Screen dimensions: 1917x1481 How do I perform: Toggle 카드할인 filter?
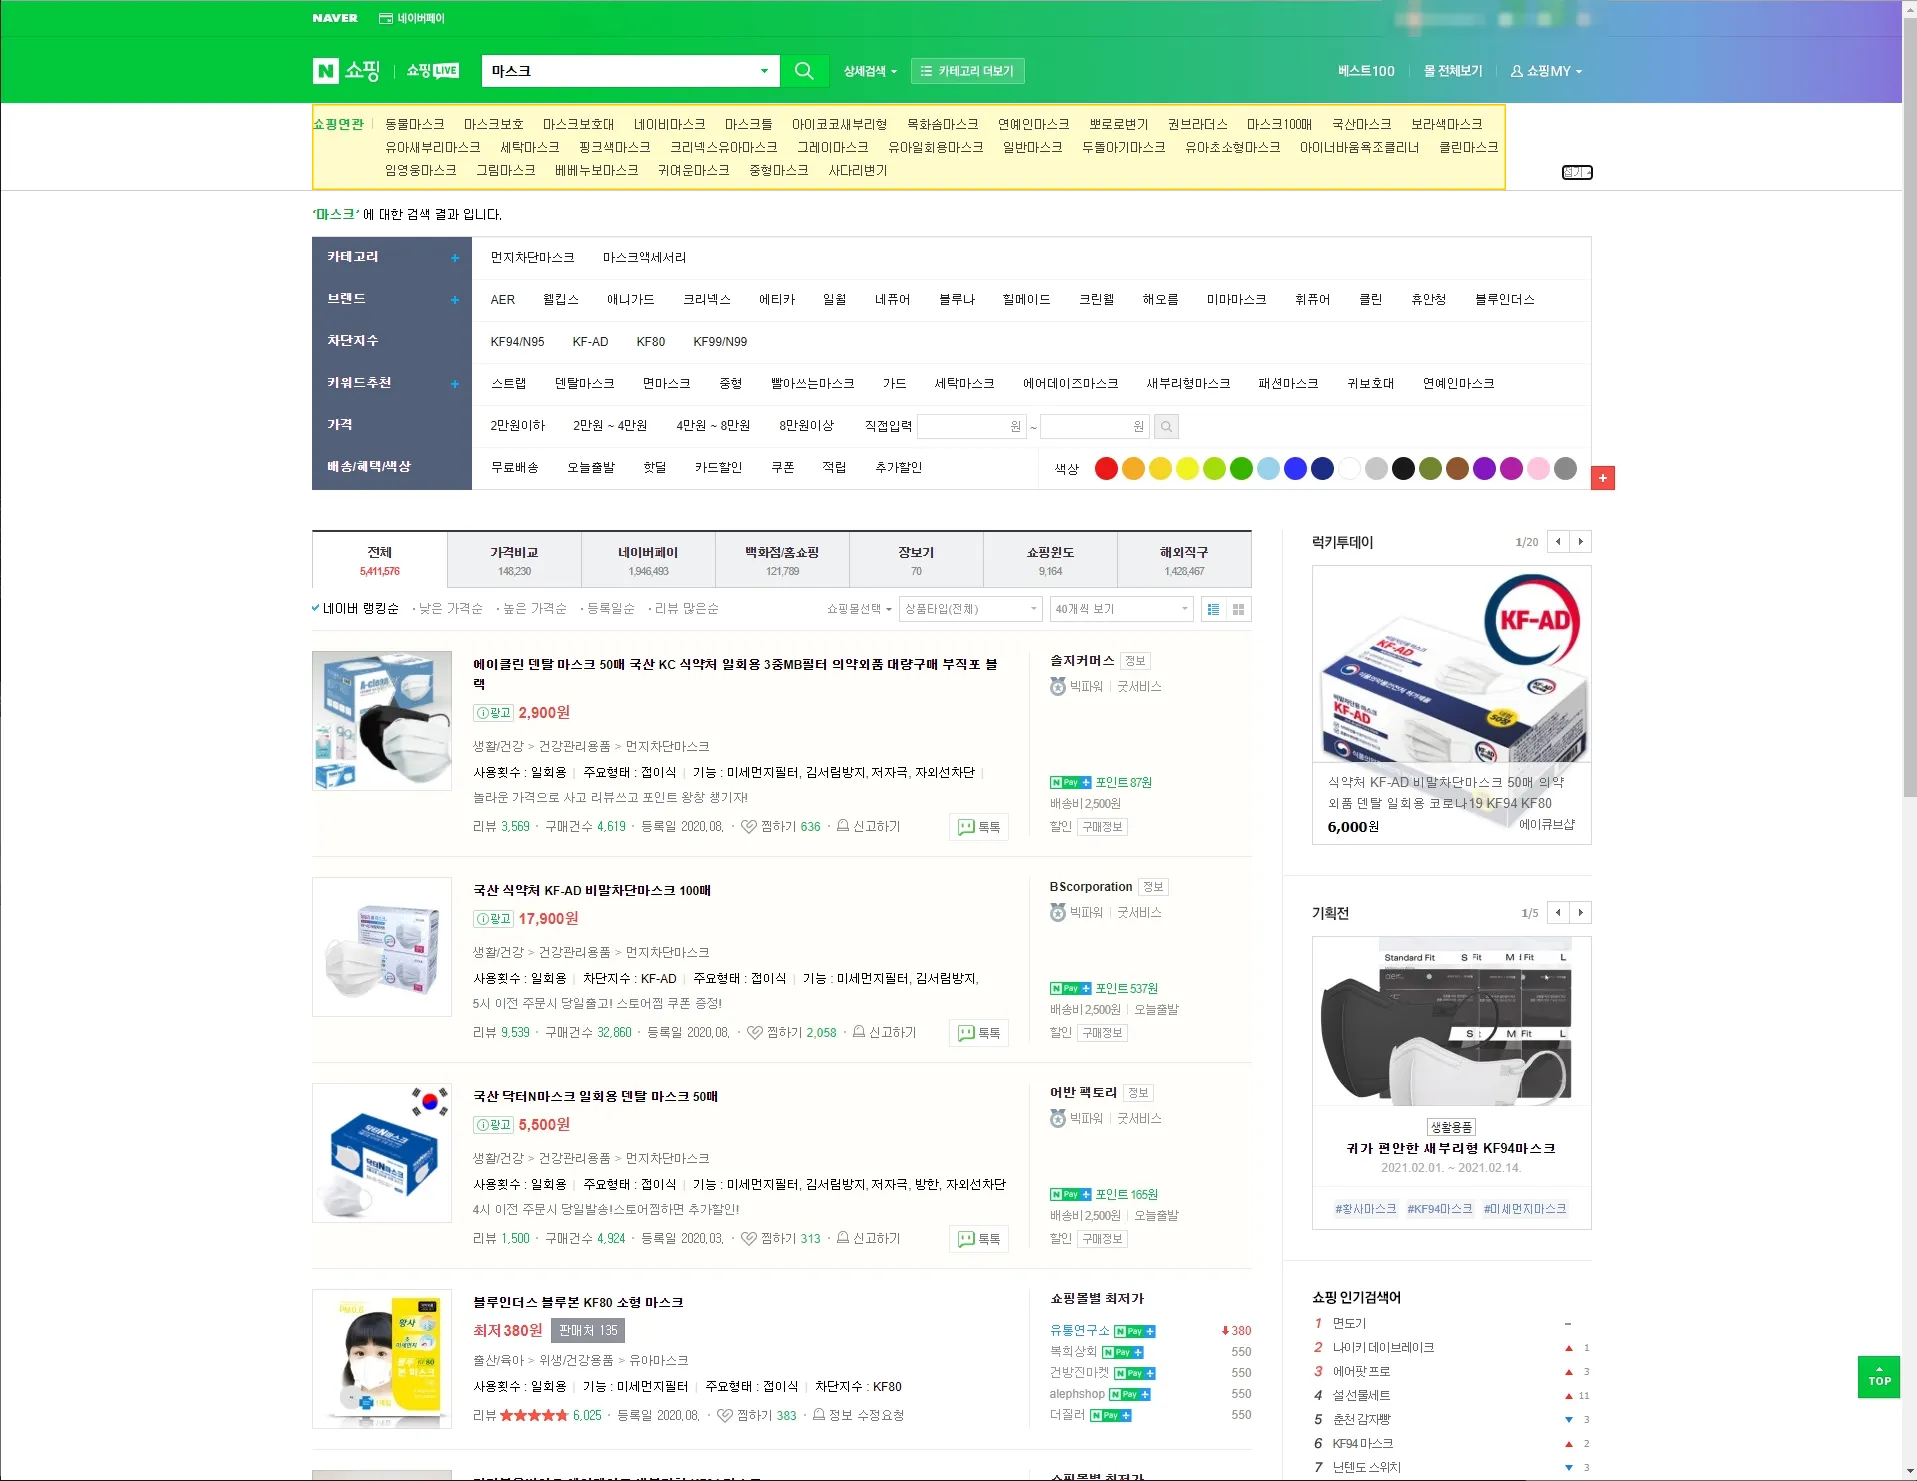pyautogui.click(x=719, y=468)
